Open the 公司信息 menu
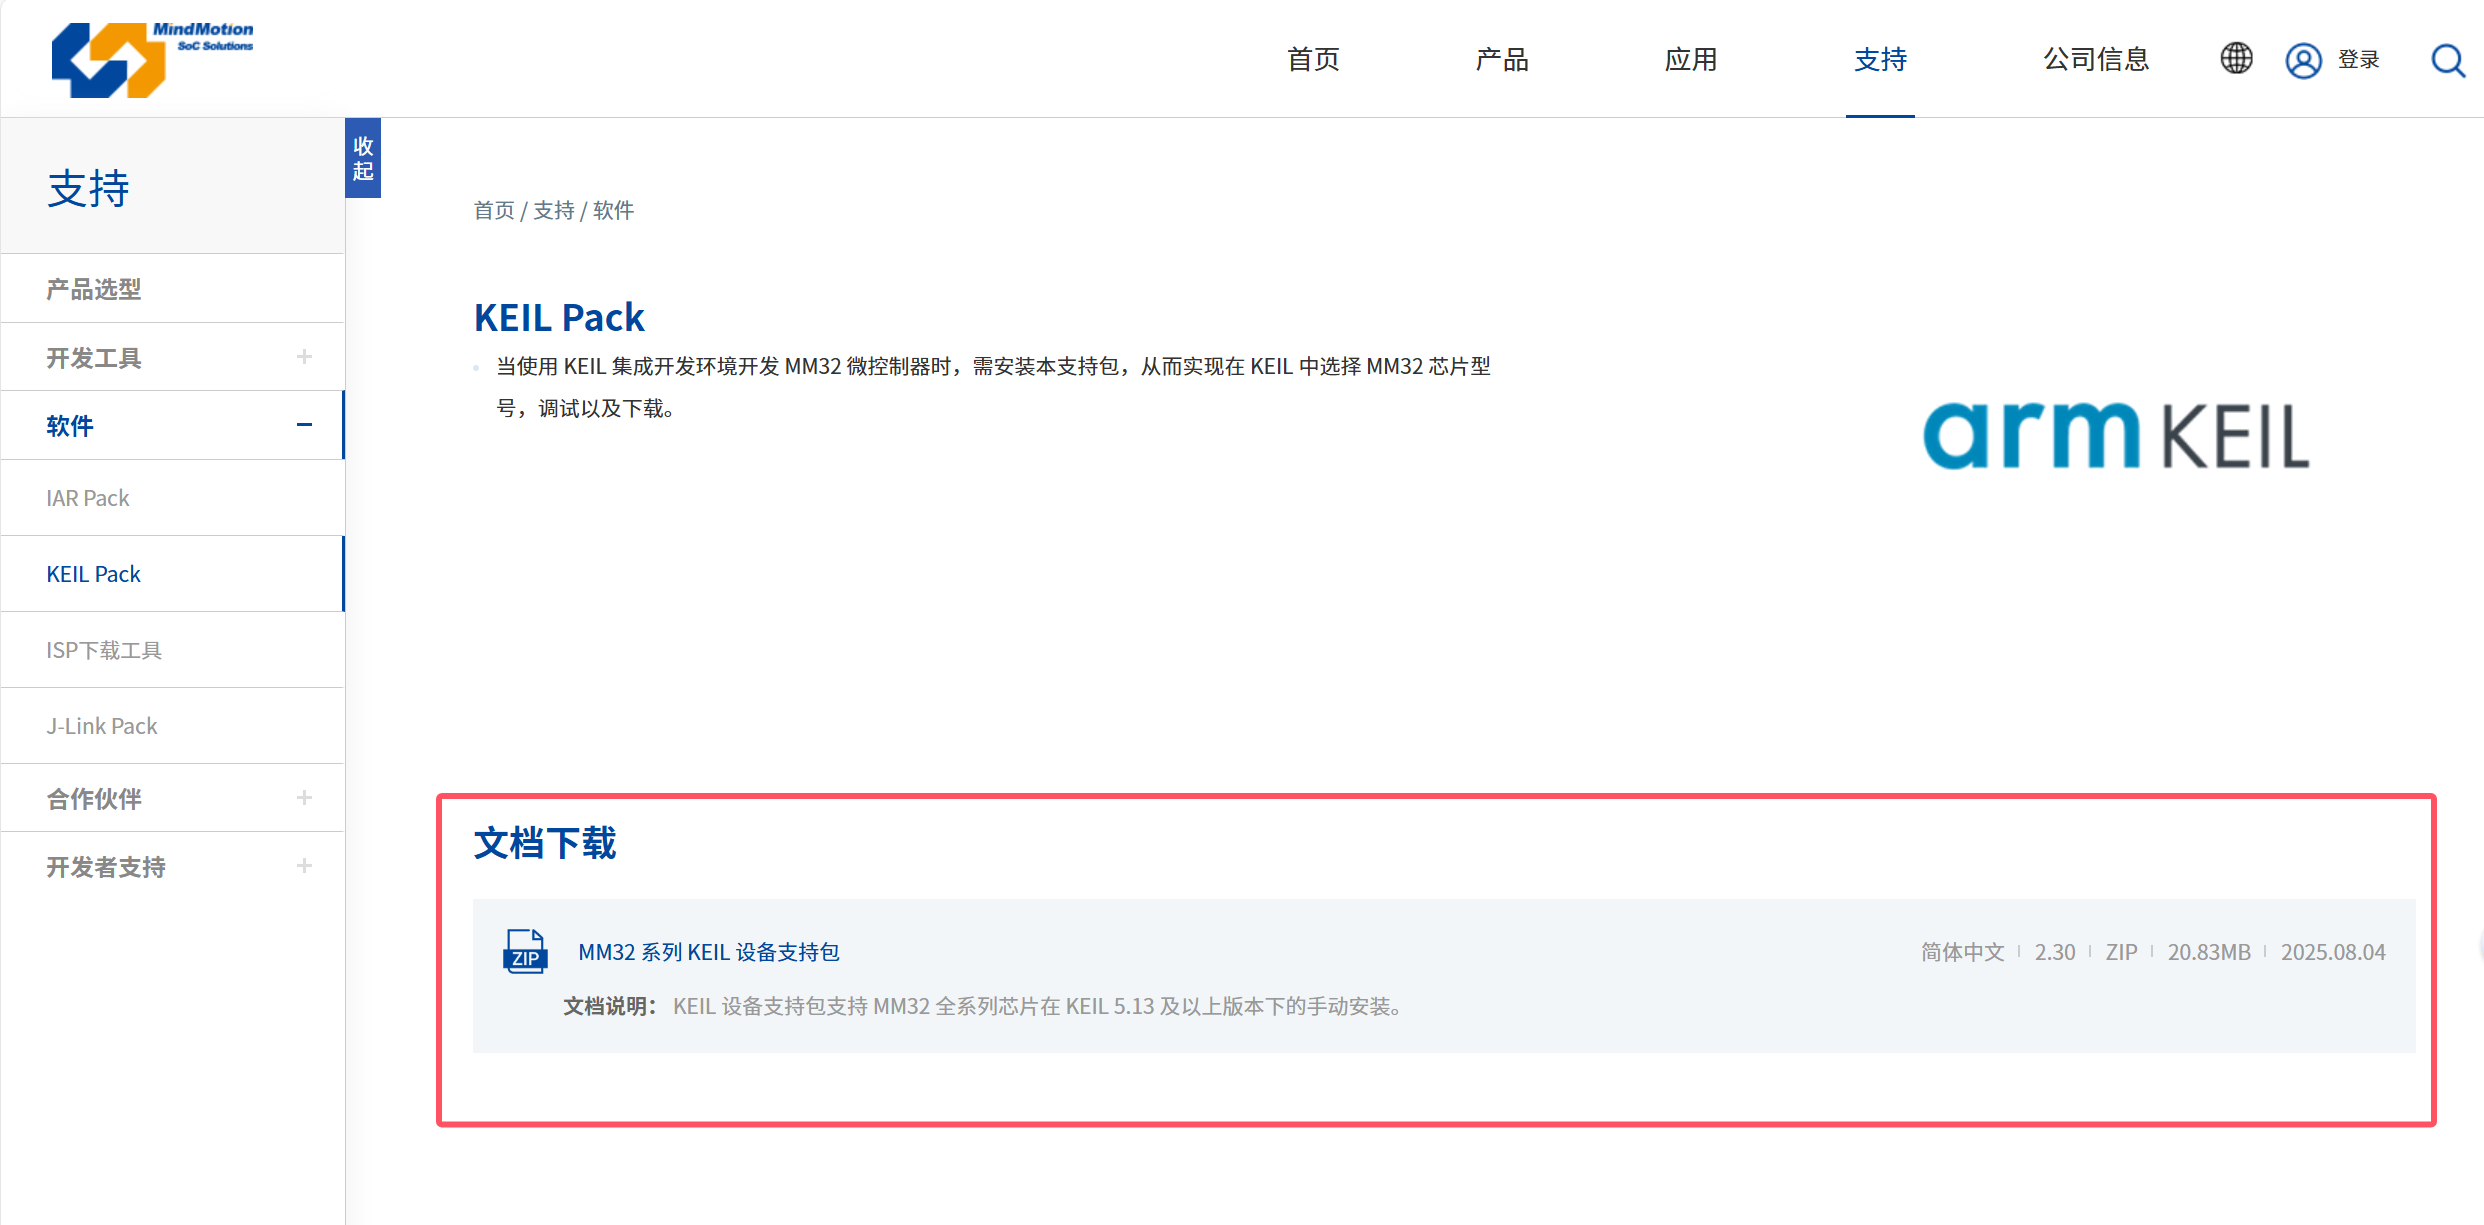Image resolution: width=2484 pixels, height=1225 pixels. (2095, 60)
